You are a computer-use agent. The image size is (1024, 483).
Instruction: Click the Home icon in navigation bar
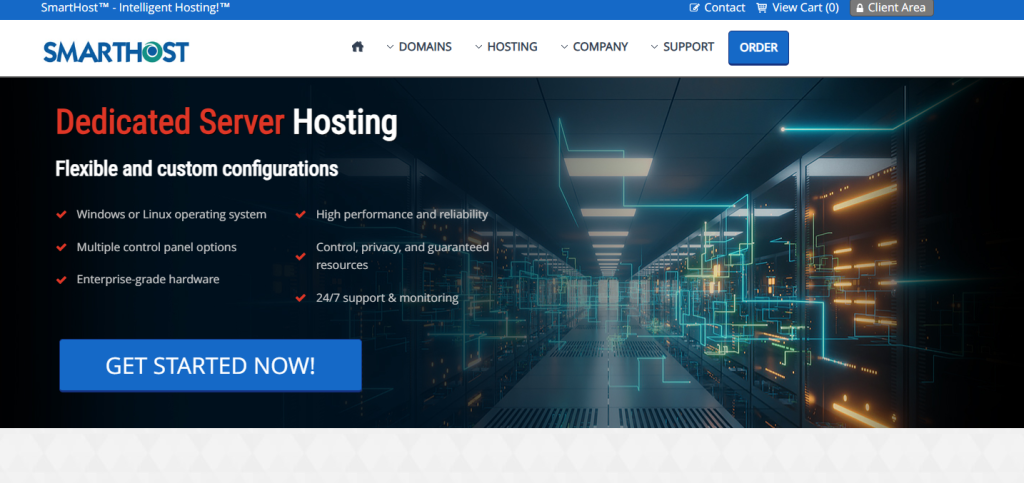pos(357,47)
